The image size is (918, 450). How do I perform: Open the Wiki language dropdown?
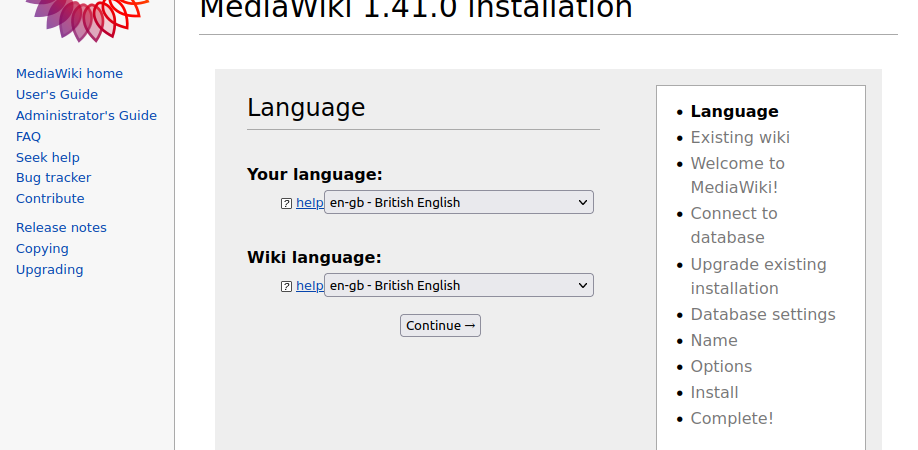458,285
